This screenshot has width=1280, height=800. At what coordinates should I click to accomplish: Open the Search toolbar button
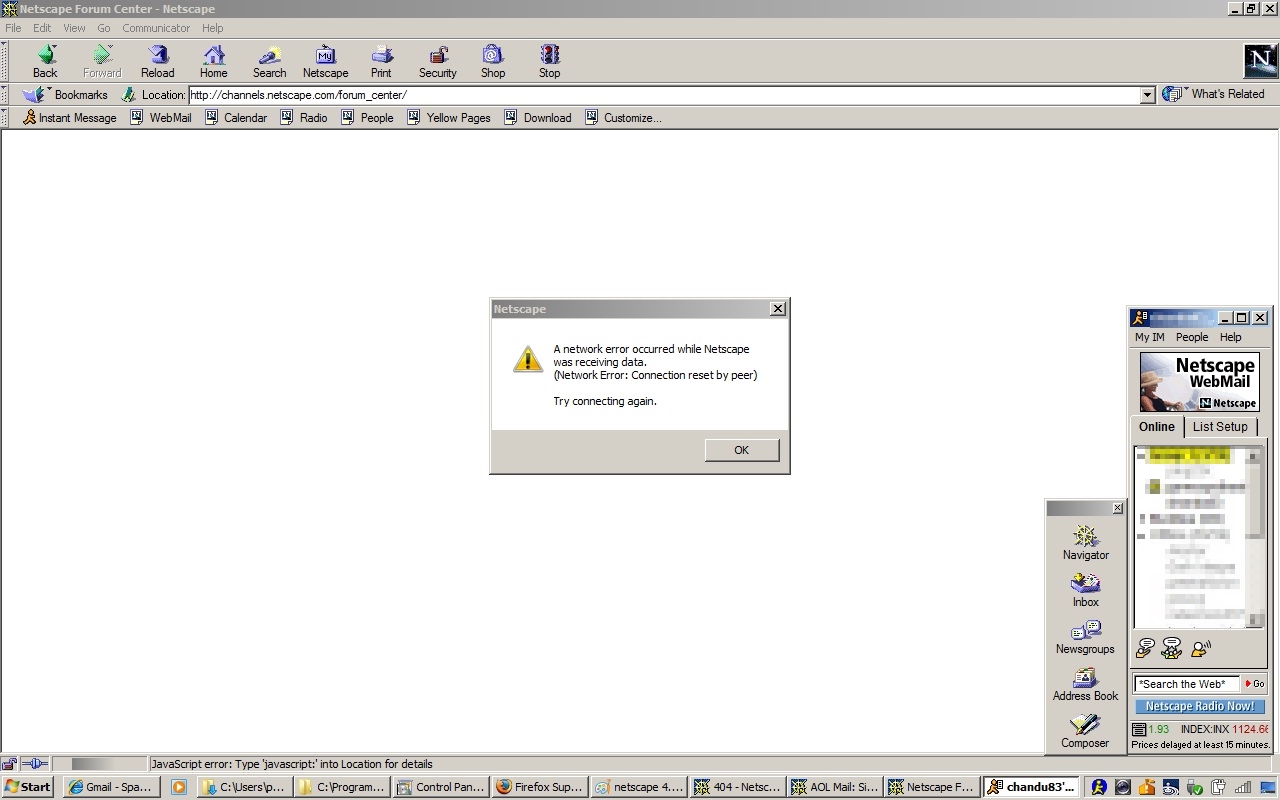point(269,61)
